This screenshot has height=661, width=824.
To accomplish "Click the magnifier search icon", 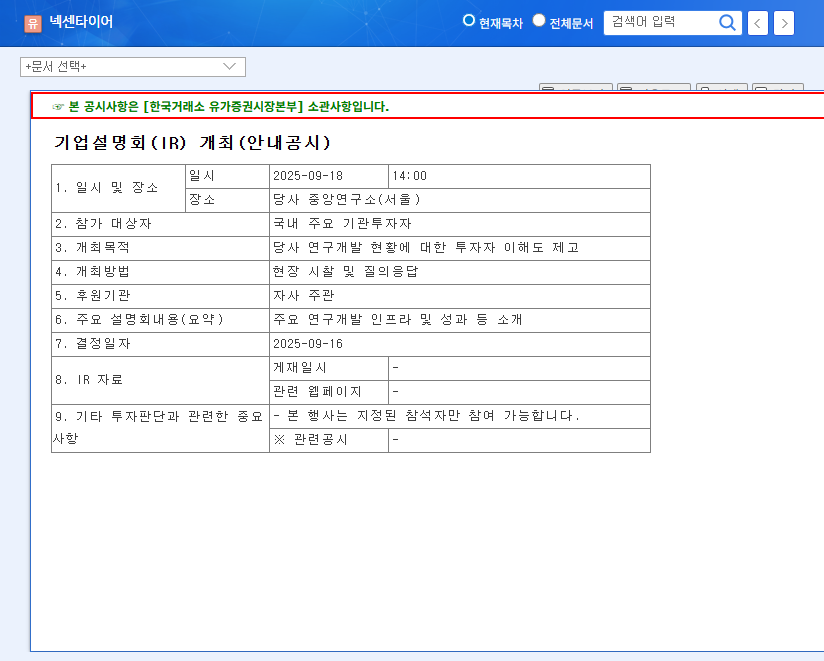I will 727,23.
